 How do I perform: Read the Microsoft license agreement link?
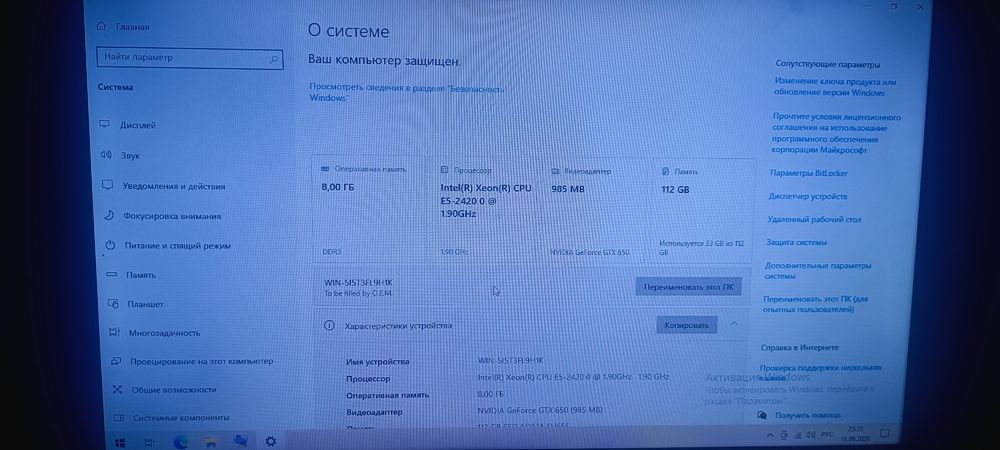click(x=835, y=134)
